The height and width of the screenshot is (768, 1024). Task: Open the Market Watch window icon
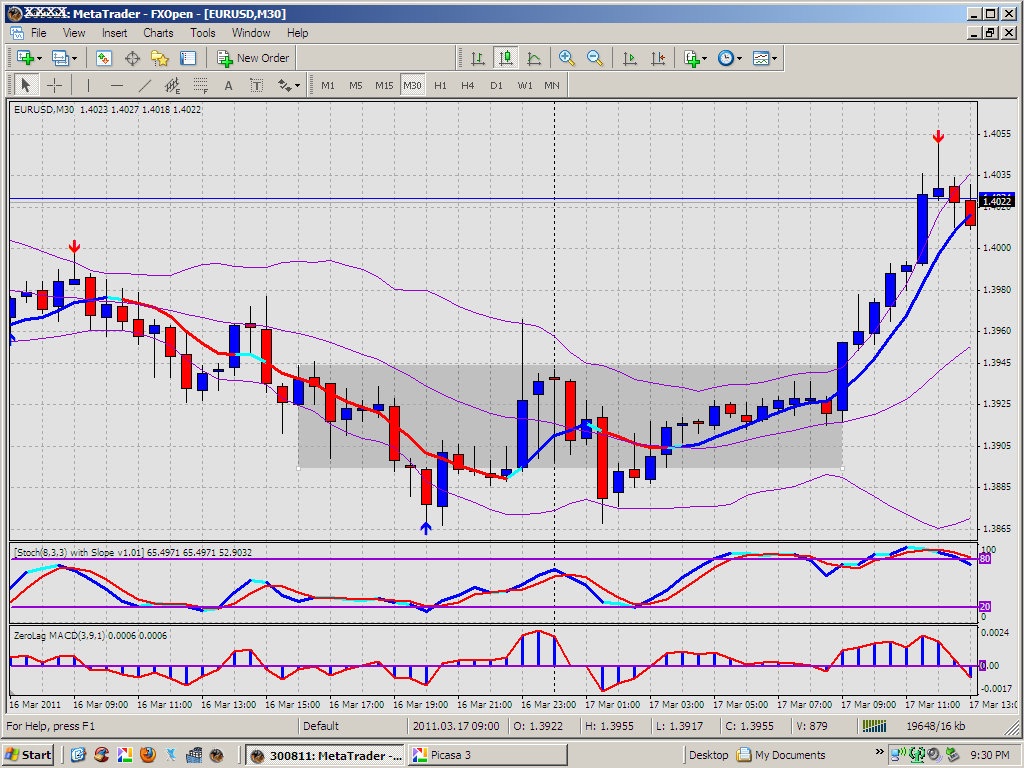click(103, 58)
